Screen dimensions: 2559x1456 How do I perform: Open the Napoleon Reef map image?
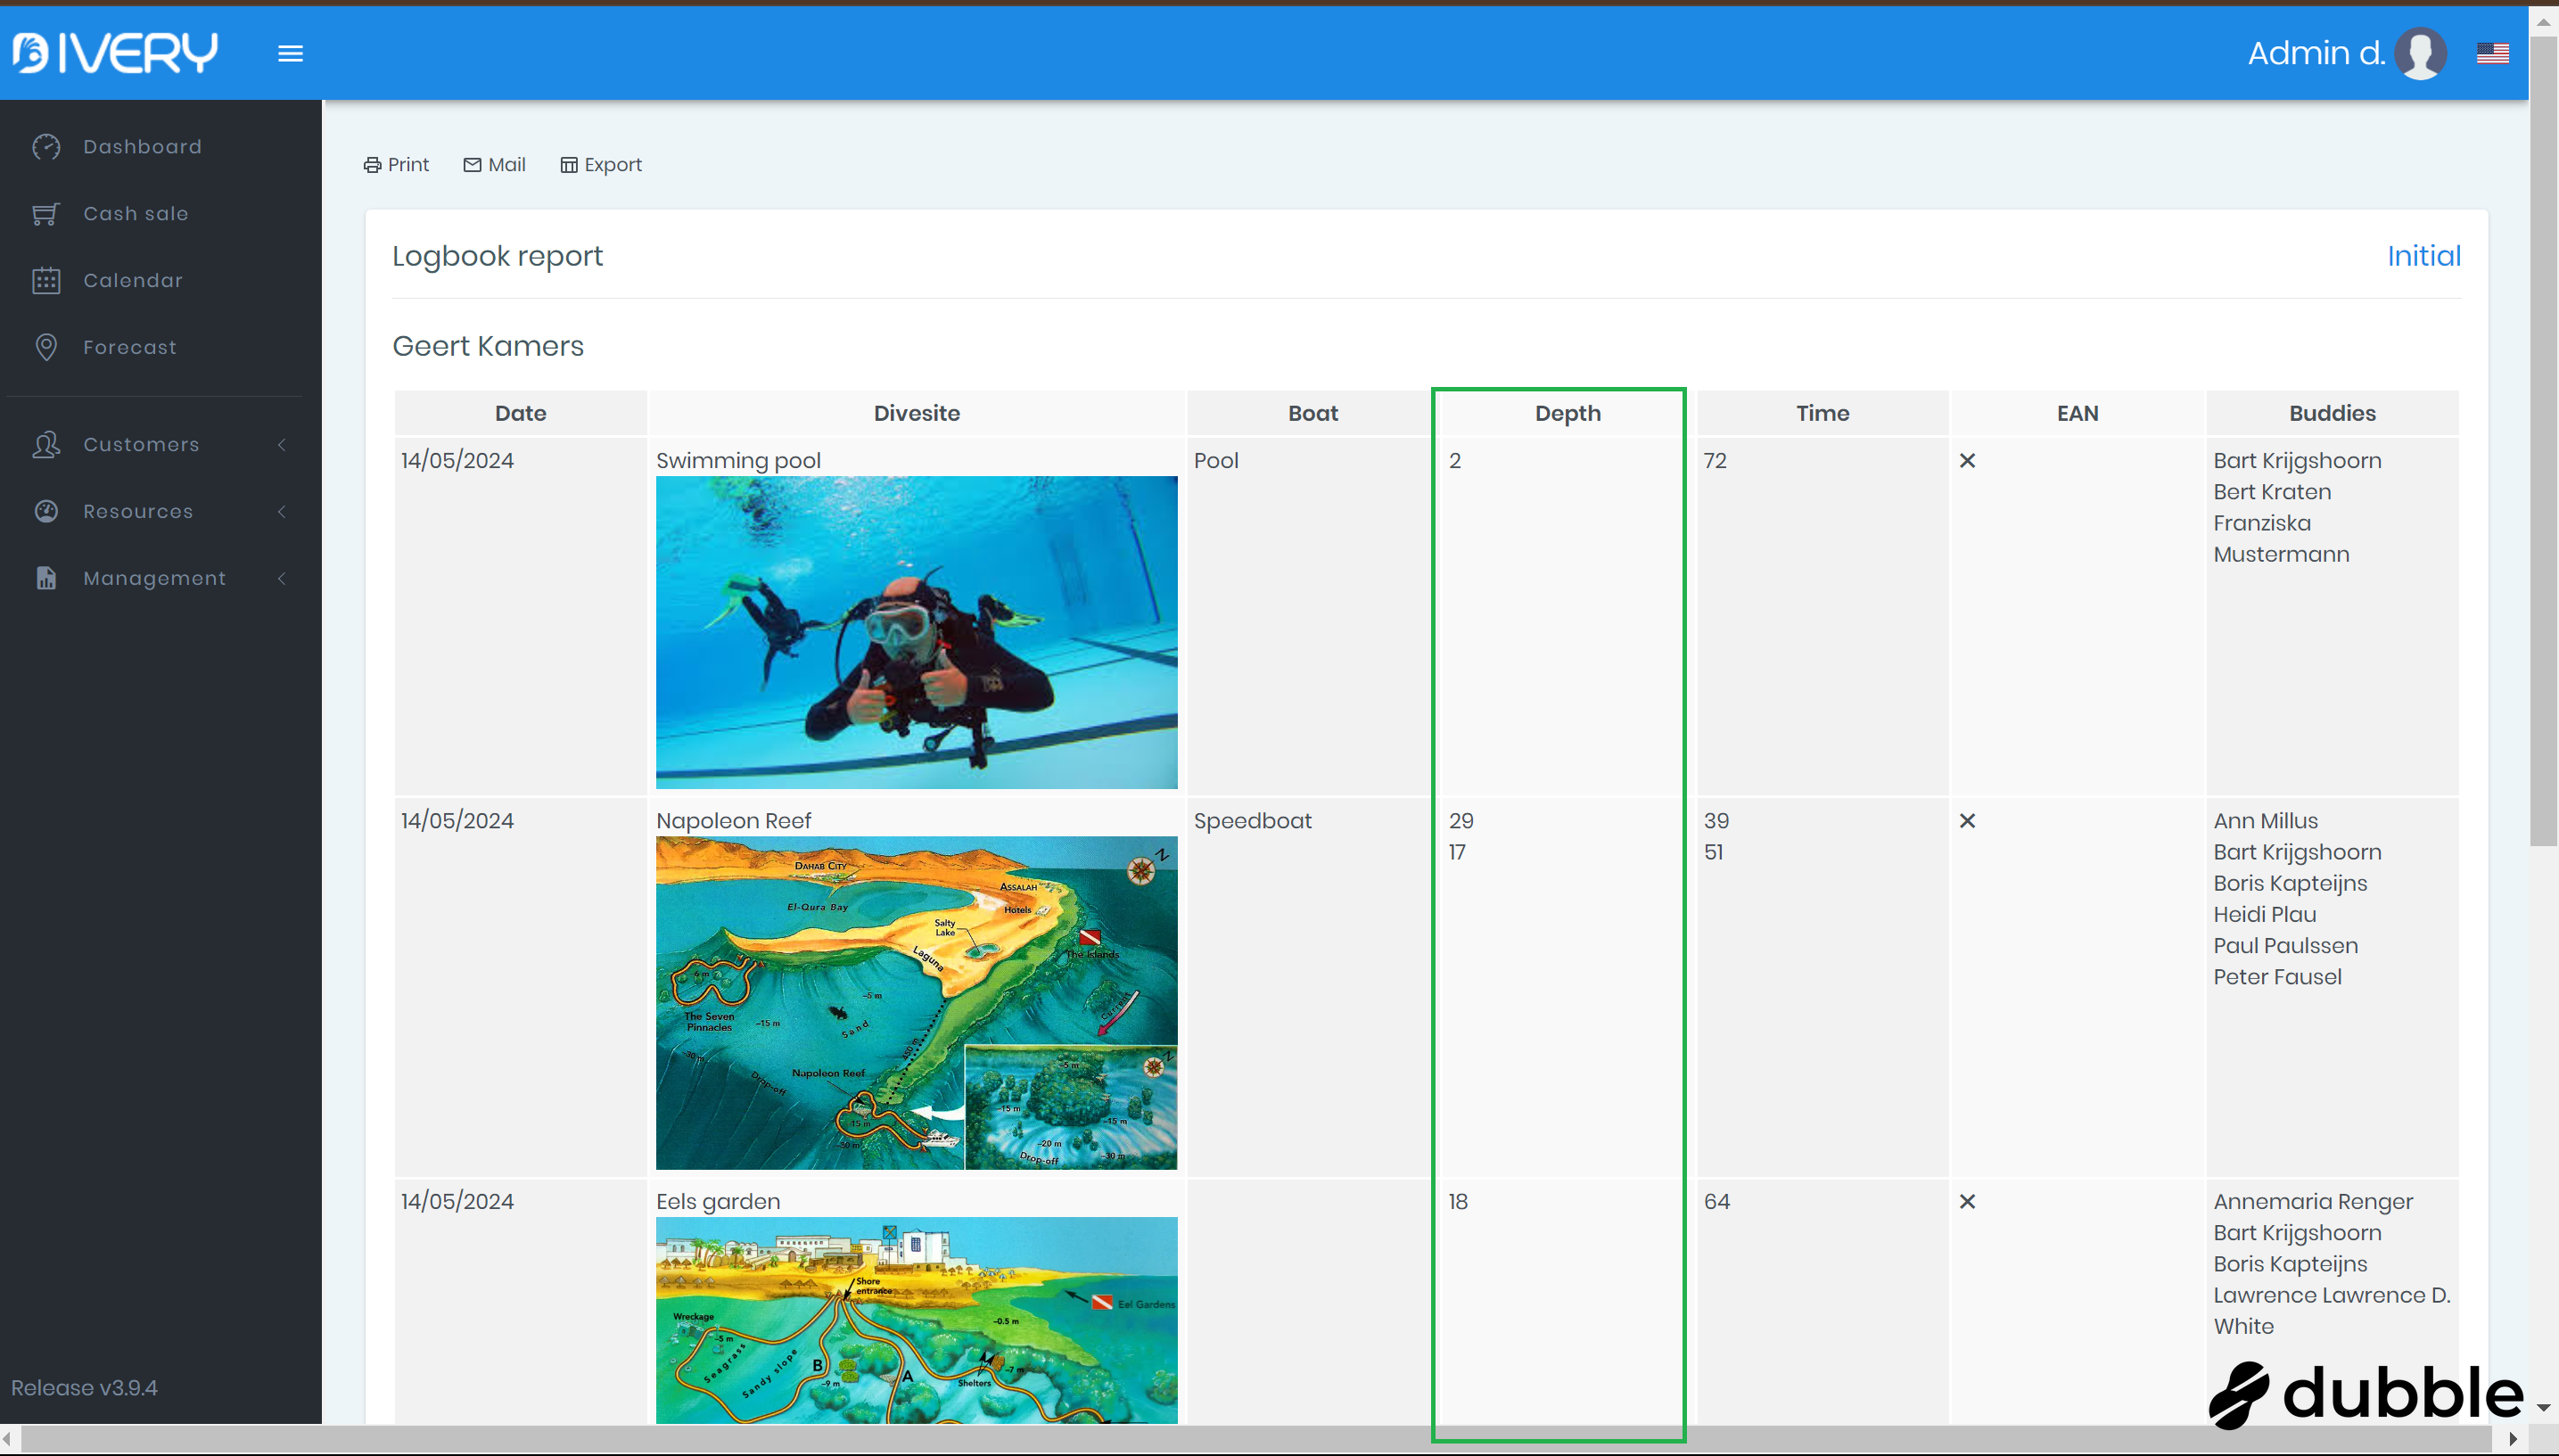(x=916, y=1002)
